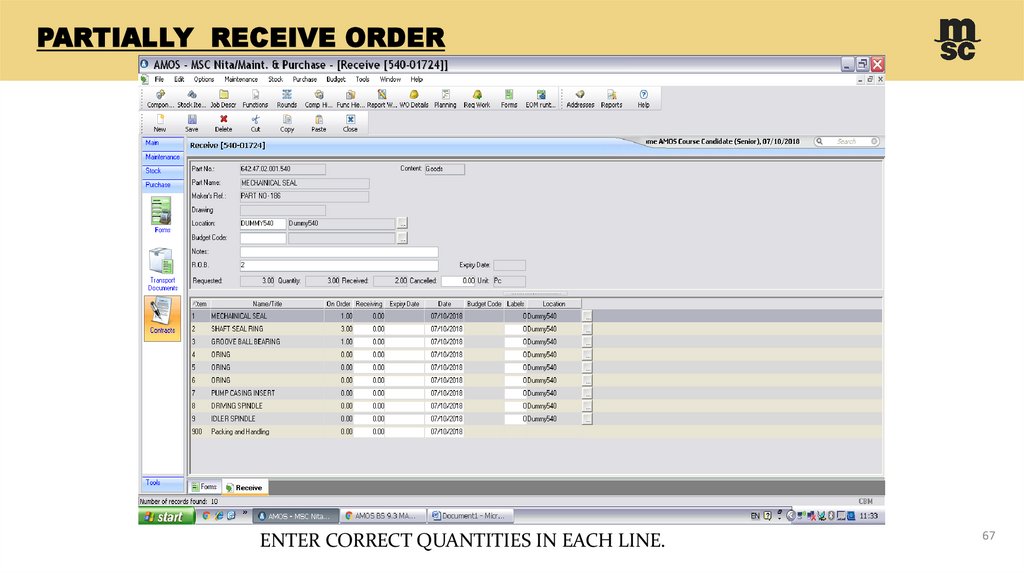Open the Components toolbar icon
This screenshot has height=574, width=1024.
159,99
